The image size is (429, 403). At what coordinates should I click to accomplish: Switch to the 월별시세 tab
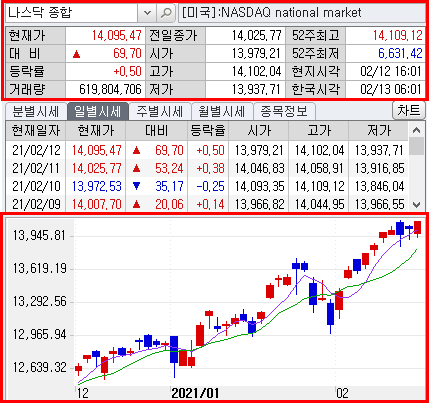(222, 111)
